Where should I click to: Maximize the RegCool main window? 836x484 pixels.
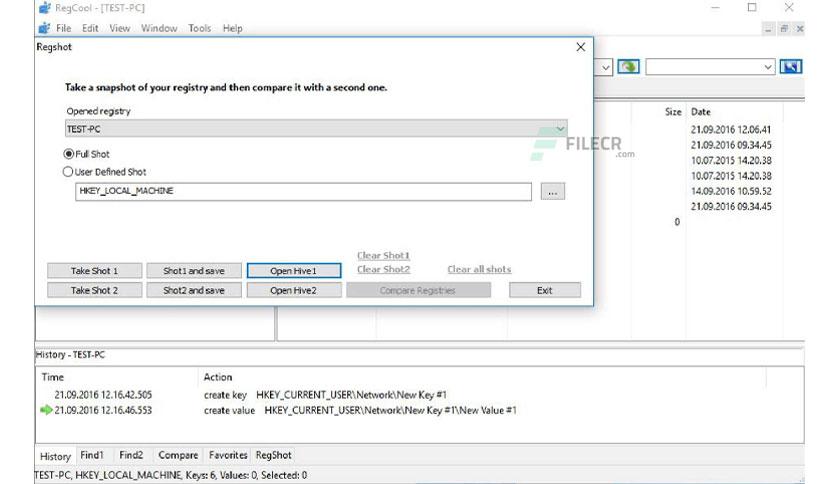[752, 7]
